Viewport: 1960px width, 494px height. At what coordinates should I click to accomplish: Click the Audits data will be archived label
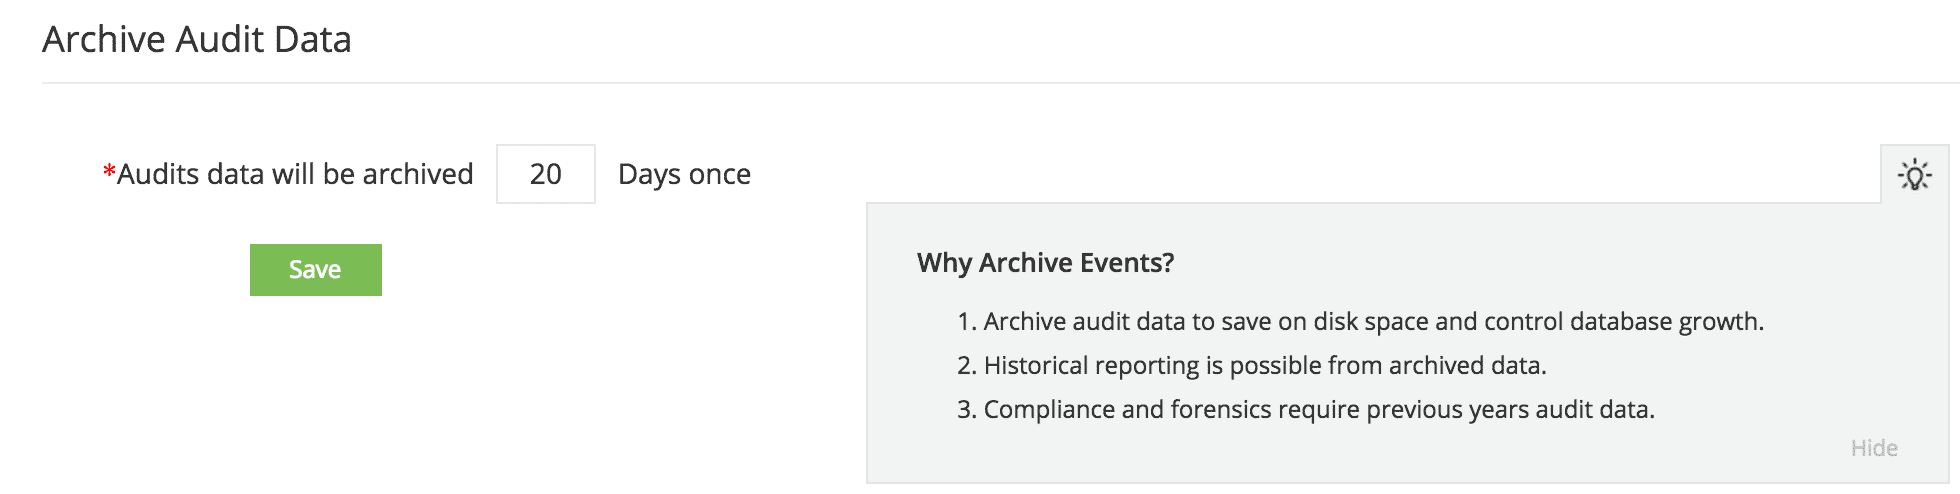295,174
